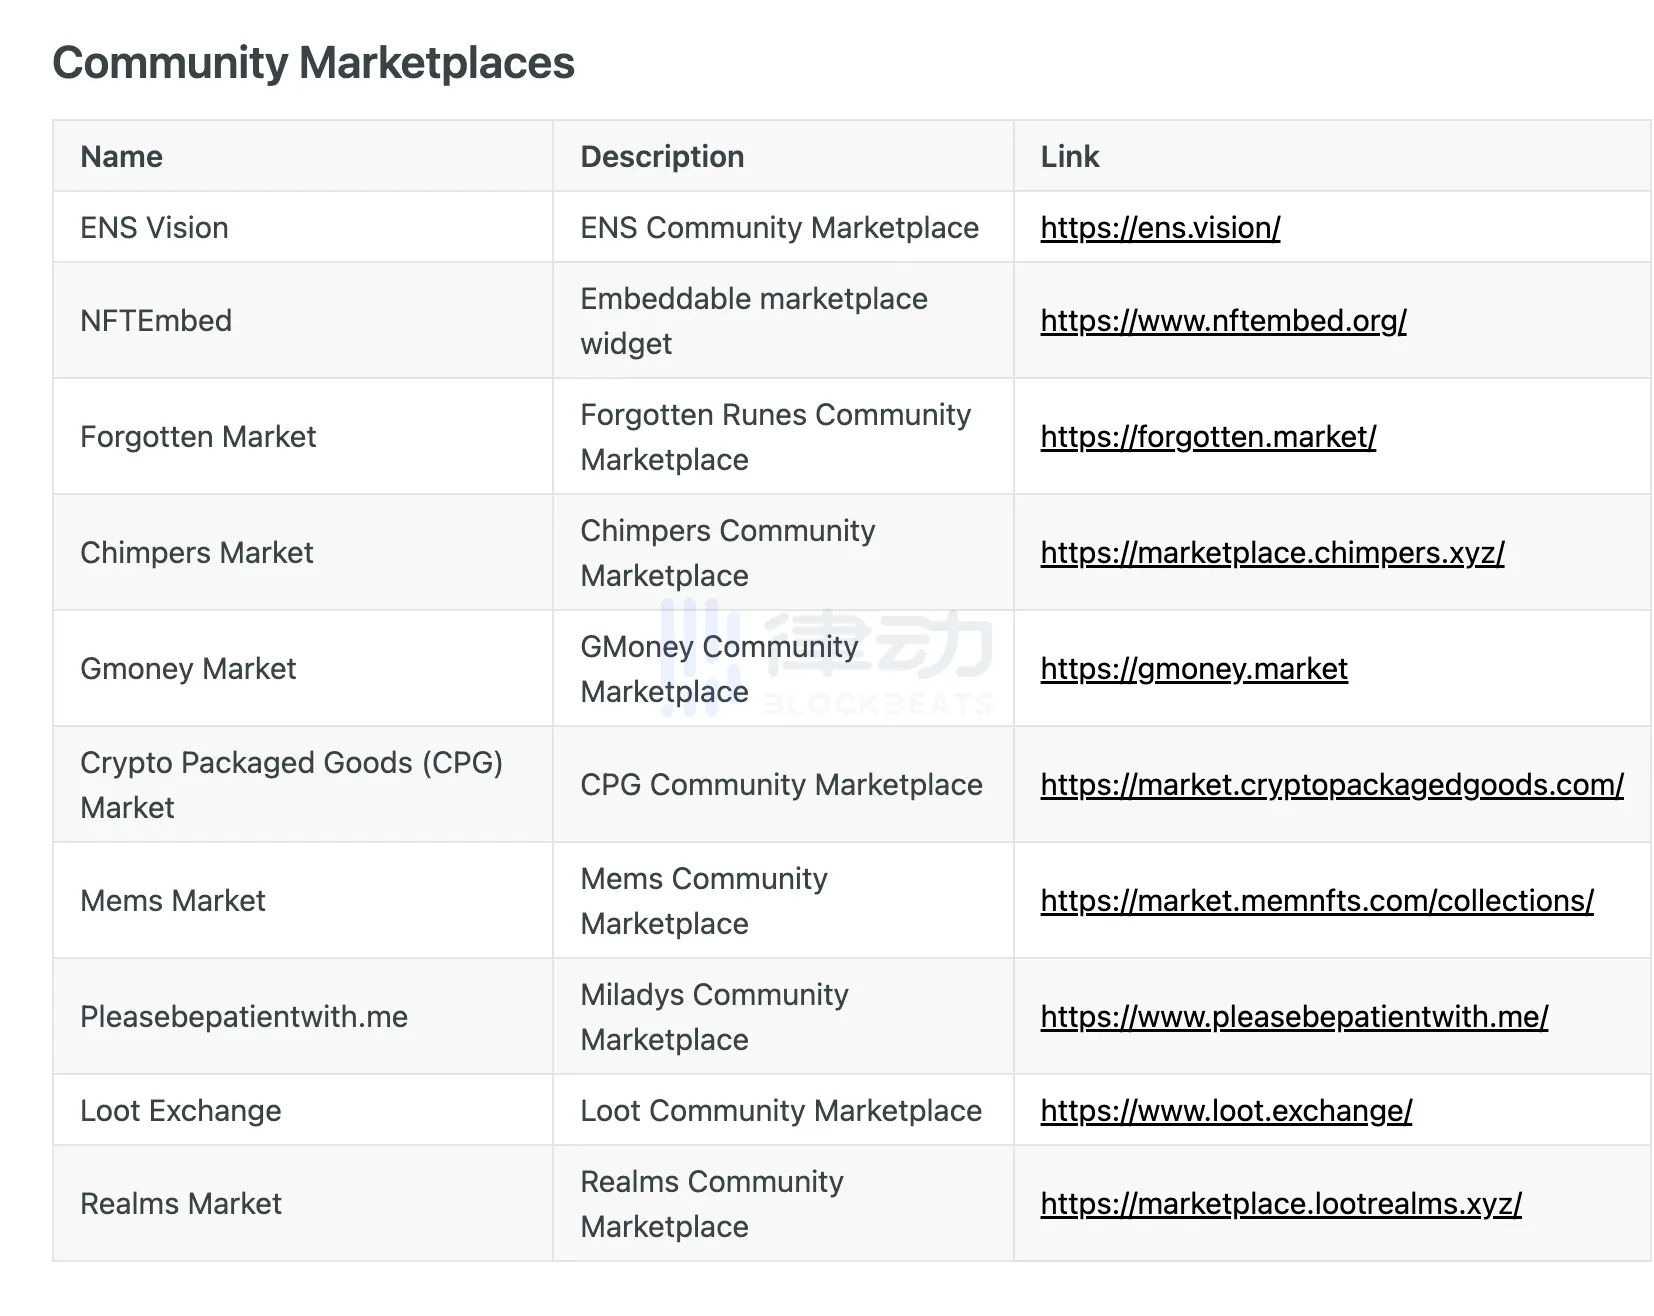Click the ENS Vision name cell
Viewport: 1654px width, 1316px height.
[154, 228]
